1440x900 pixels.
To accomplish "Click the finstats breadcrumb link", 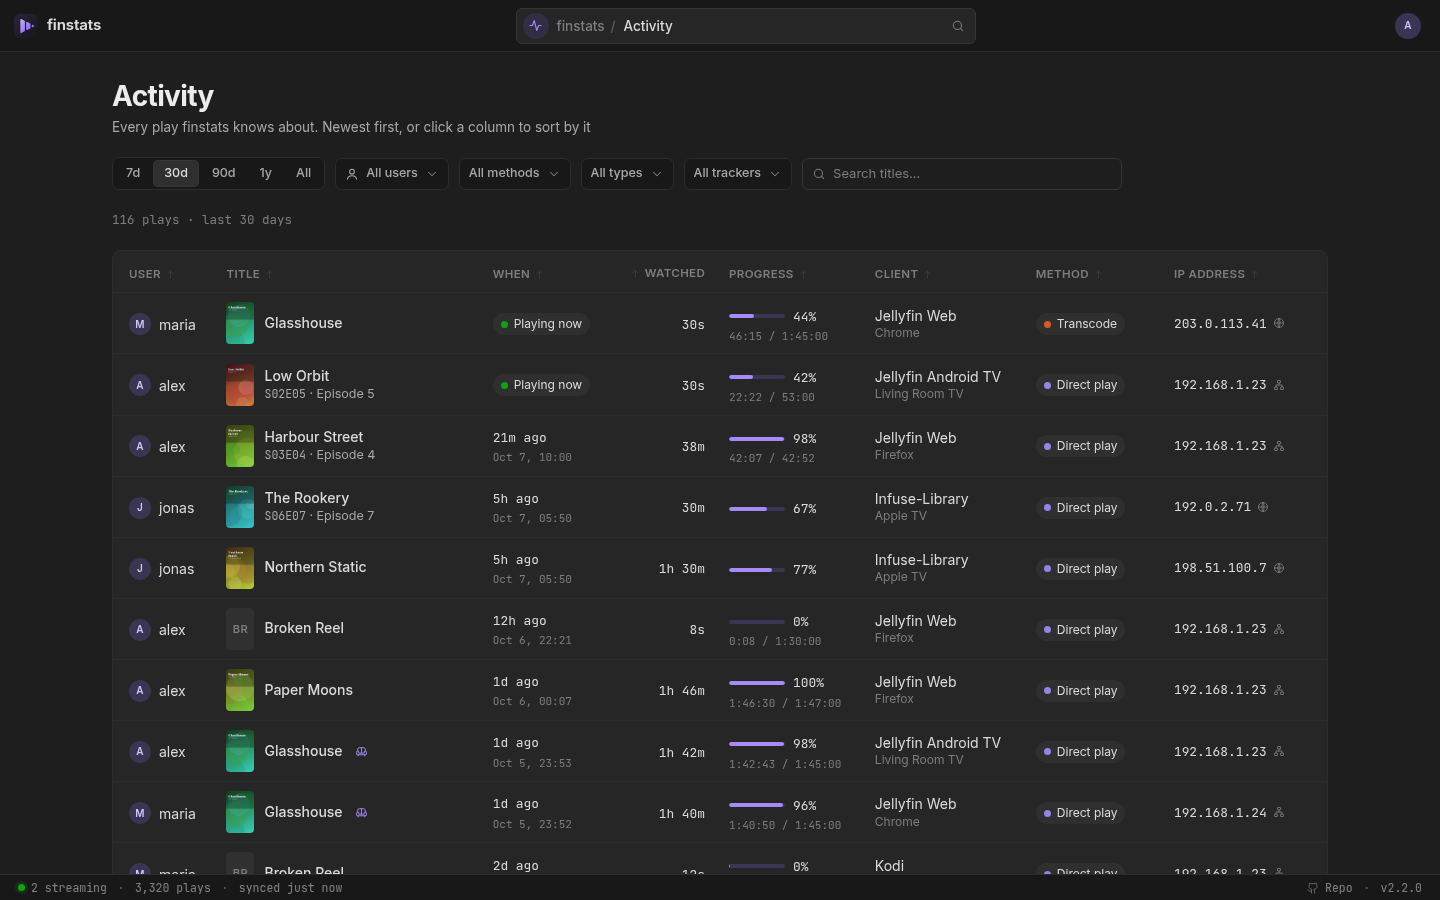I will tap(580, 26).
